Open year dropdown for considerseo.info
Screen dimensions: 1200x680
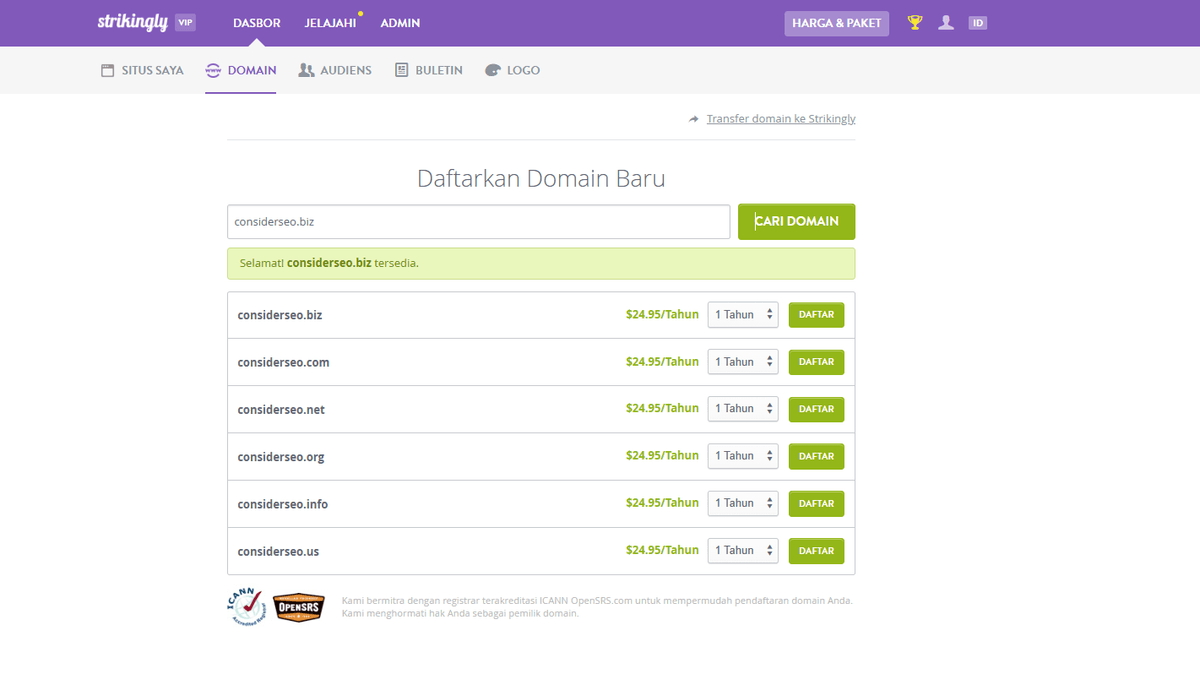(x=743, y=503)
